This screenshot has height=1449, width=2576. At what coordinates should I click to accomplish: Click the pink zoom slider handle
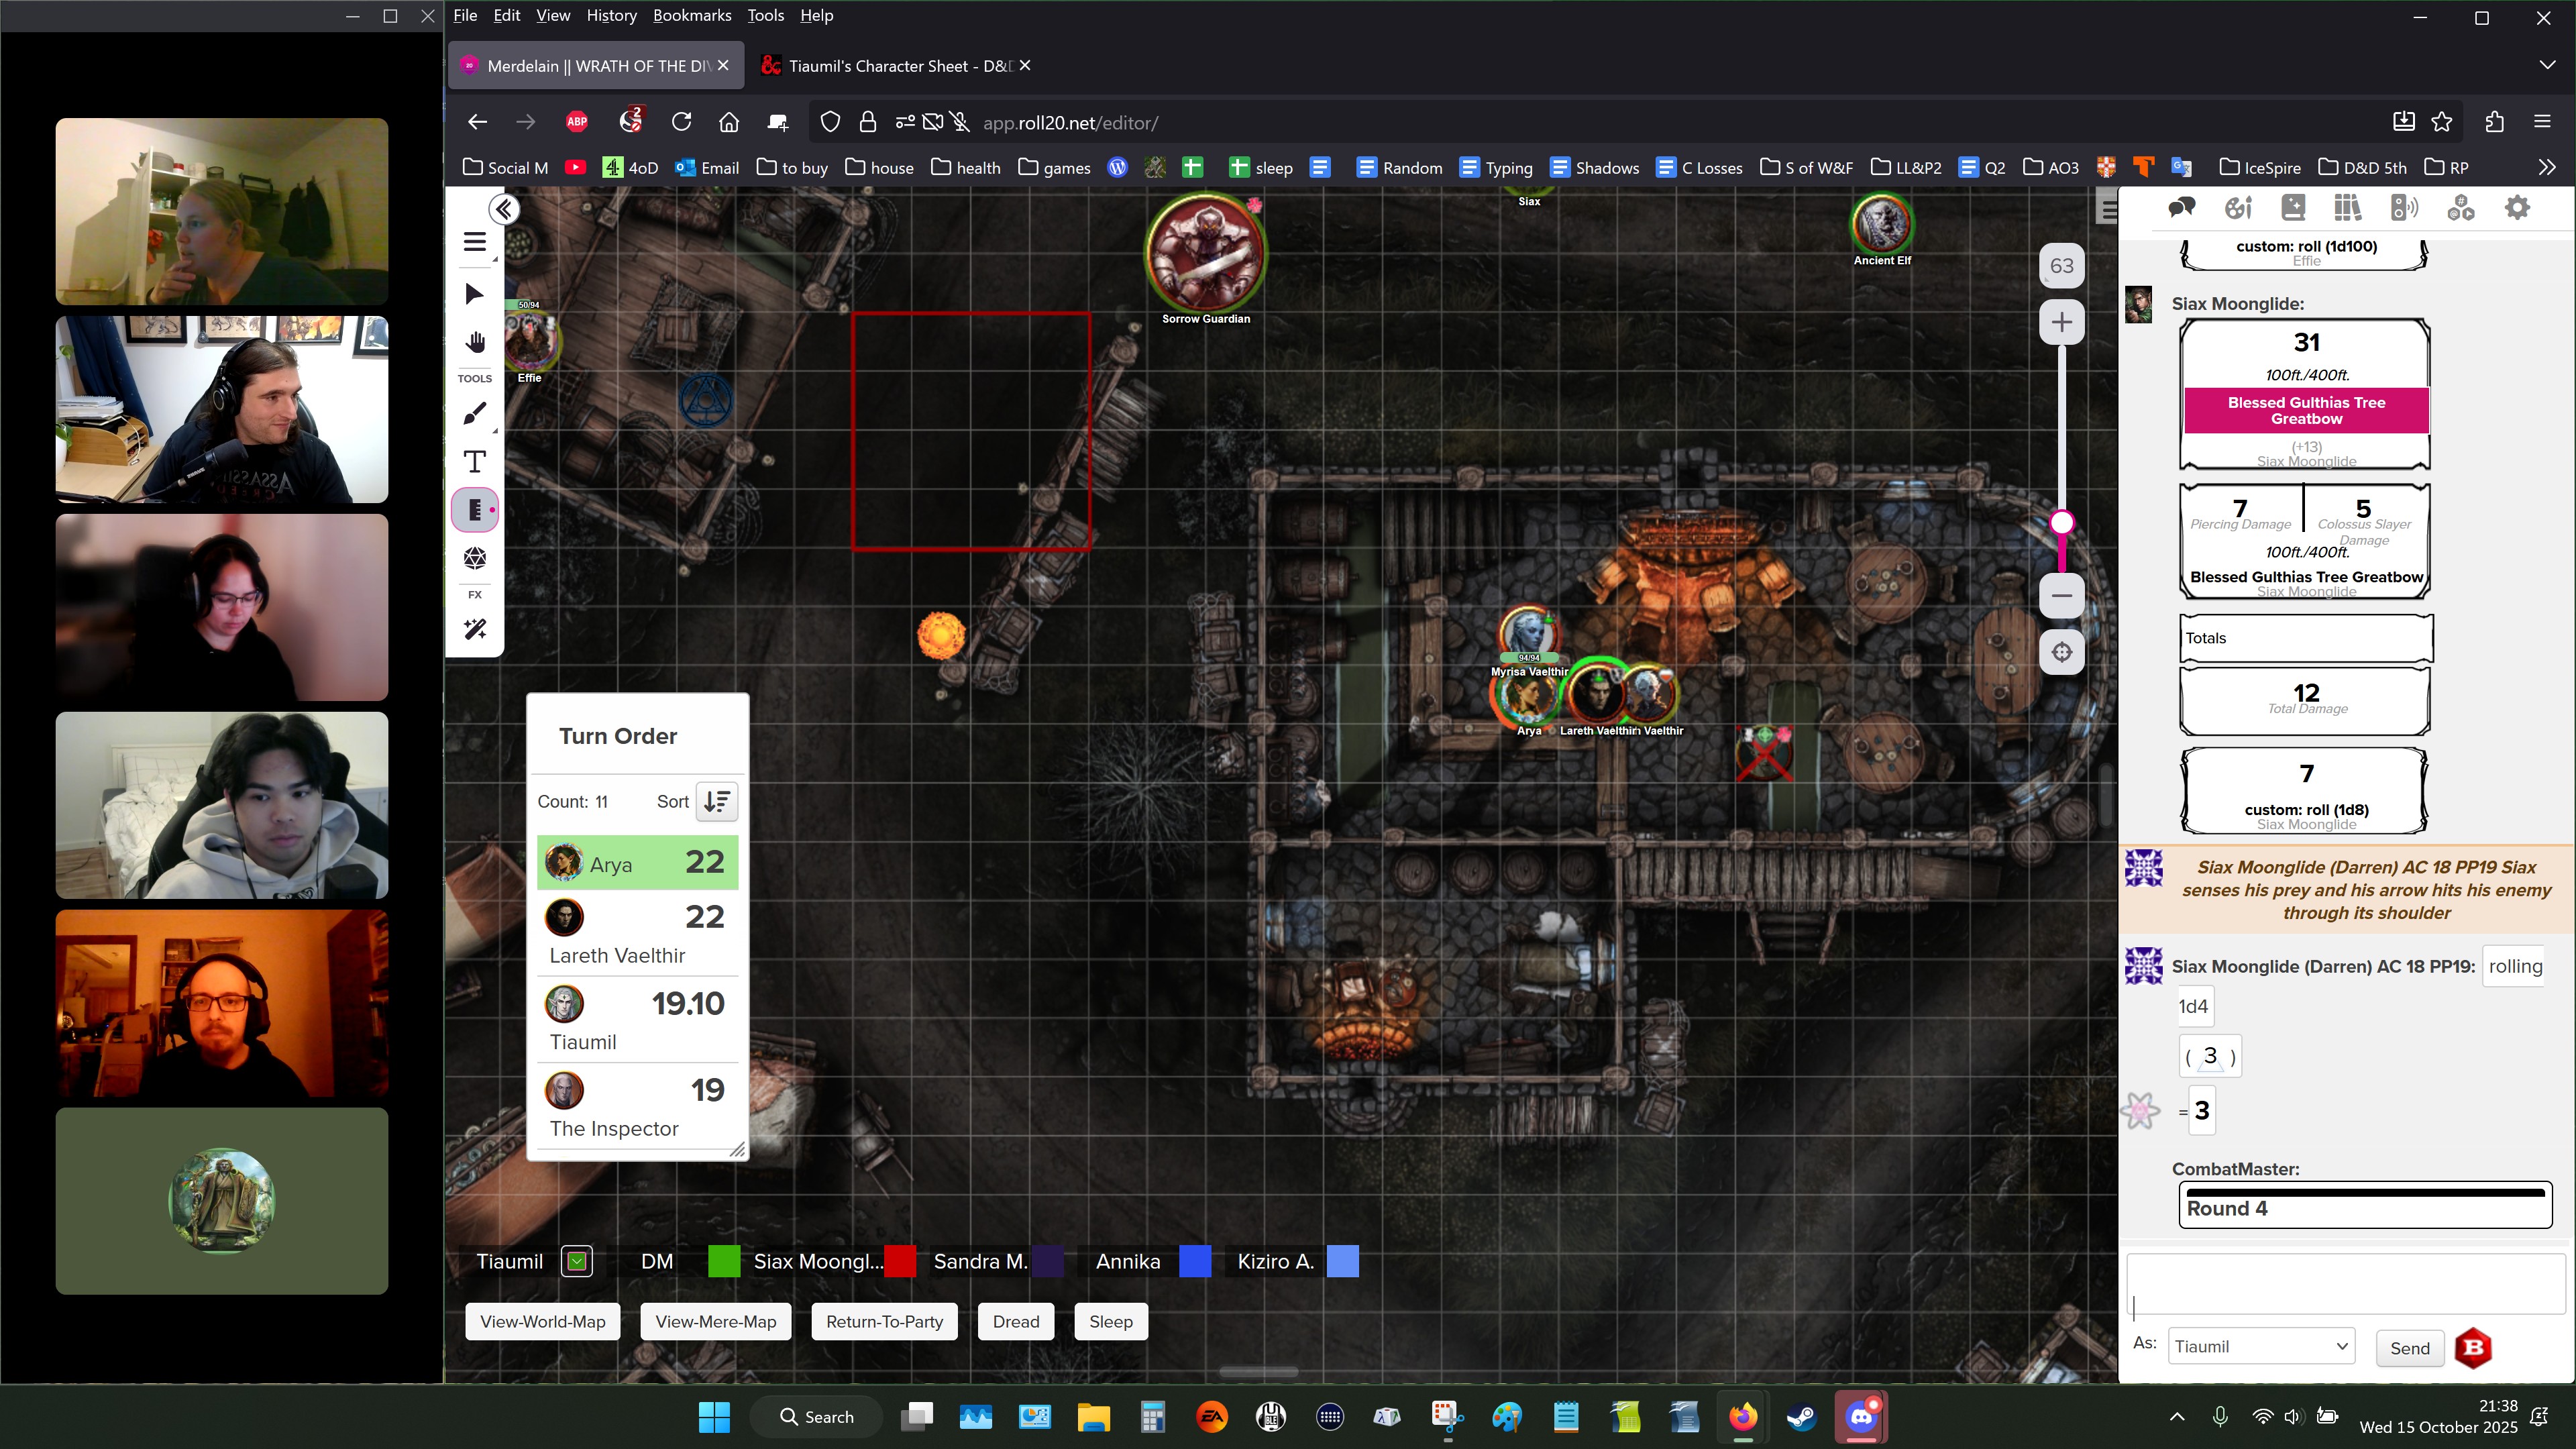2061,522
